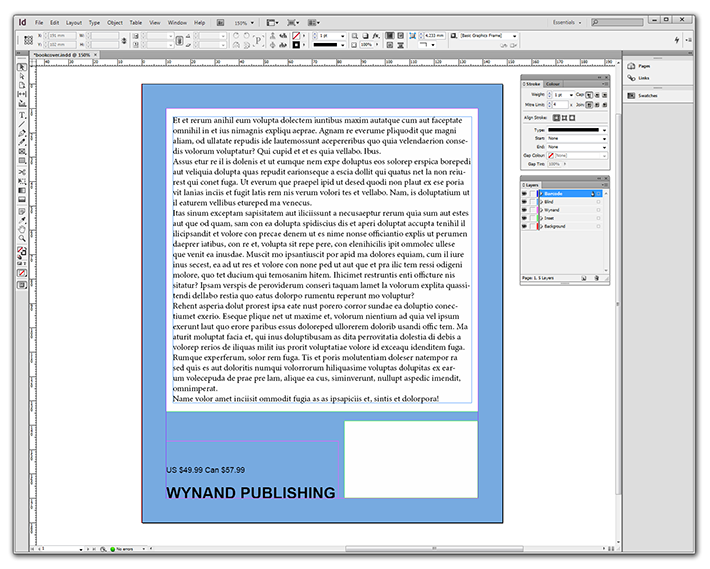710x569 pixels.
Task: Hide the Blind layer
Action: 524,202
